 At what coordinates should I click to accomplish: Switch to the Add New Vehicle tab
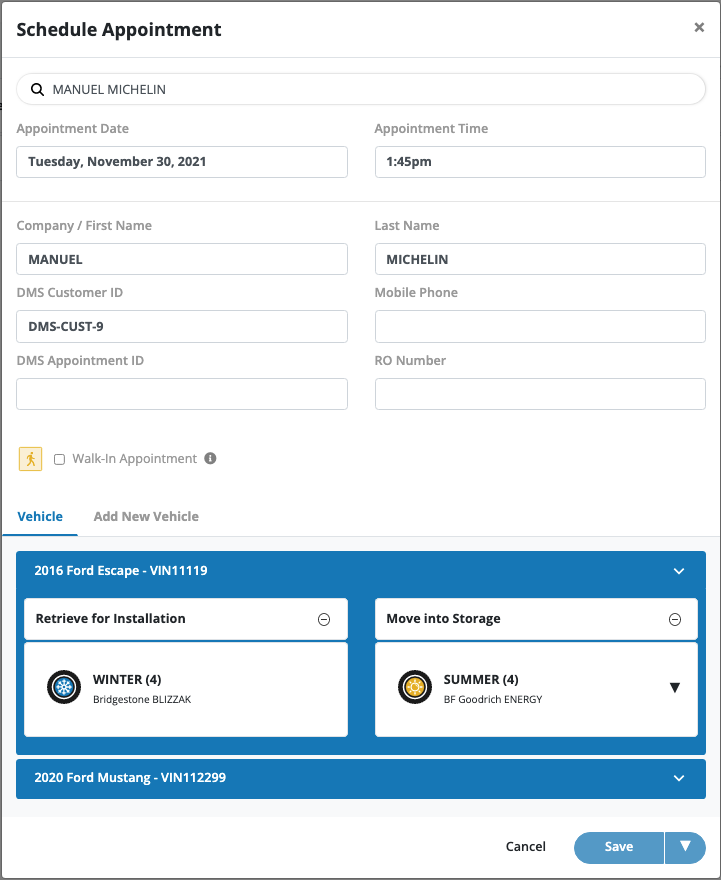pos(146,516)
